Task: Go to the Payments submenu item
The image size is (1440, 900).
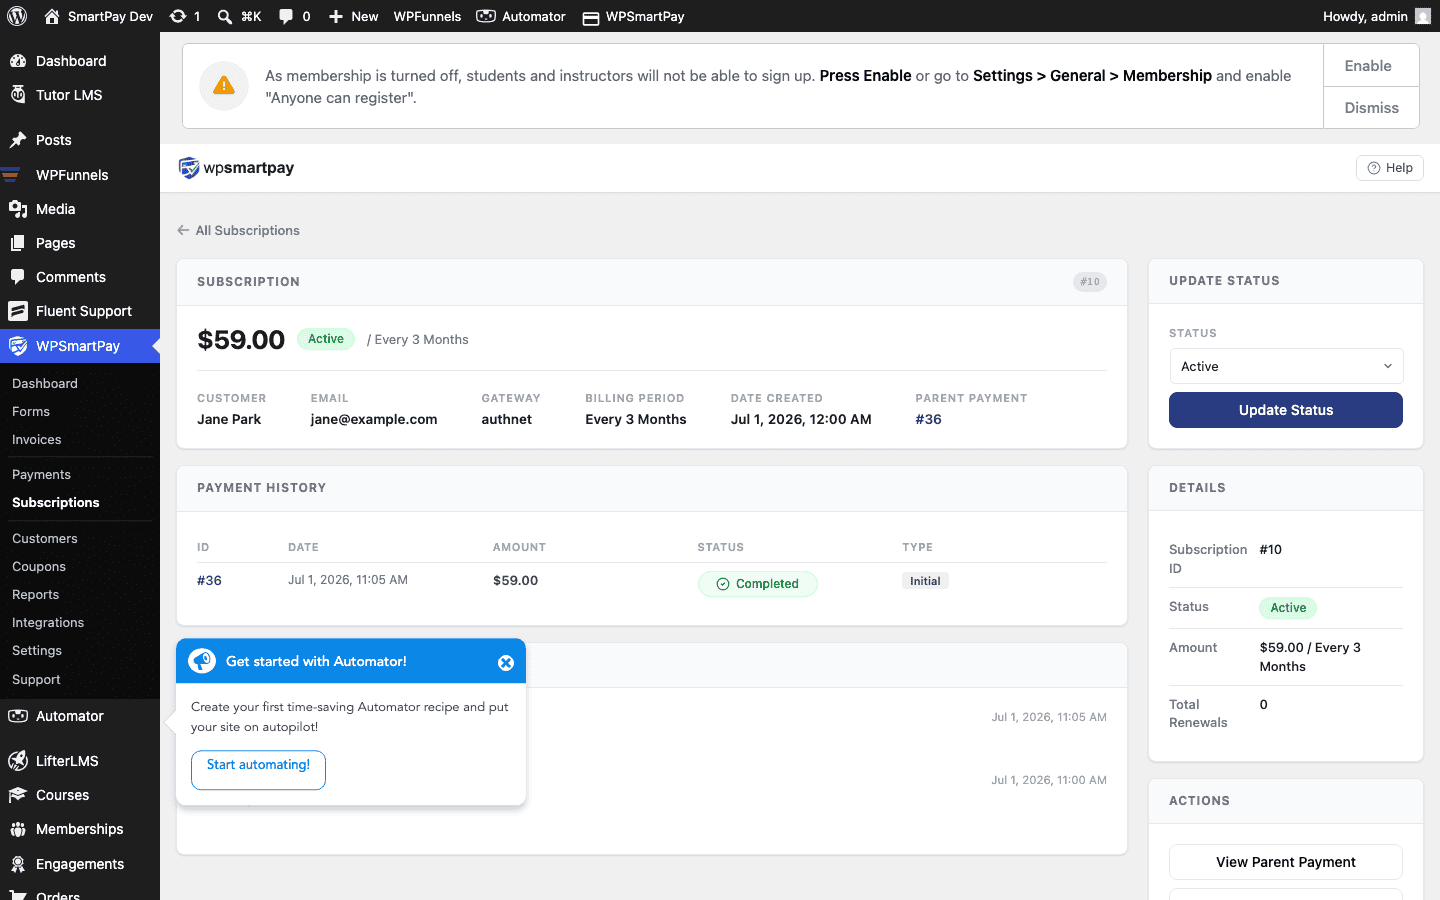Action: pyautogui.click(x=42, y=474)
